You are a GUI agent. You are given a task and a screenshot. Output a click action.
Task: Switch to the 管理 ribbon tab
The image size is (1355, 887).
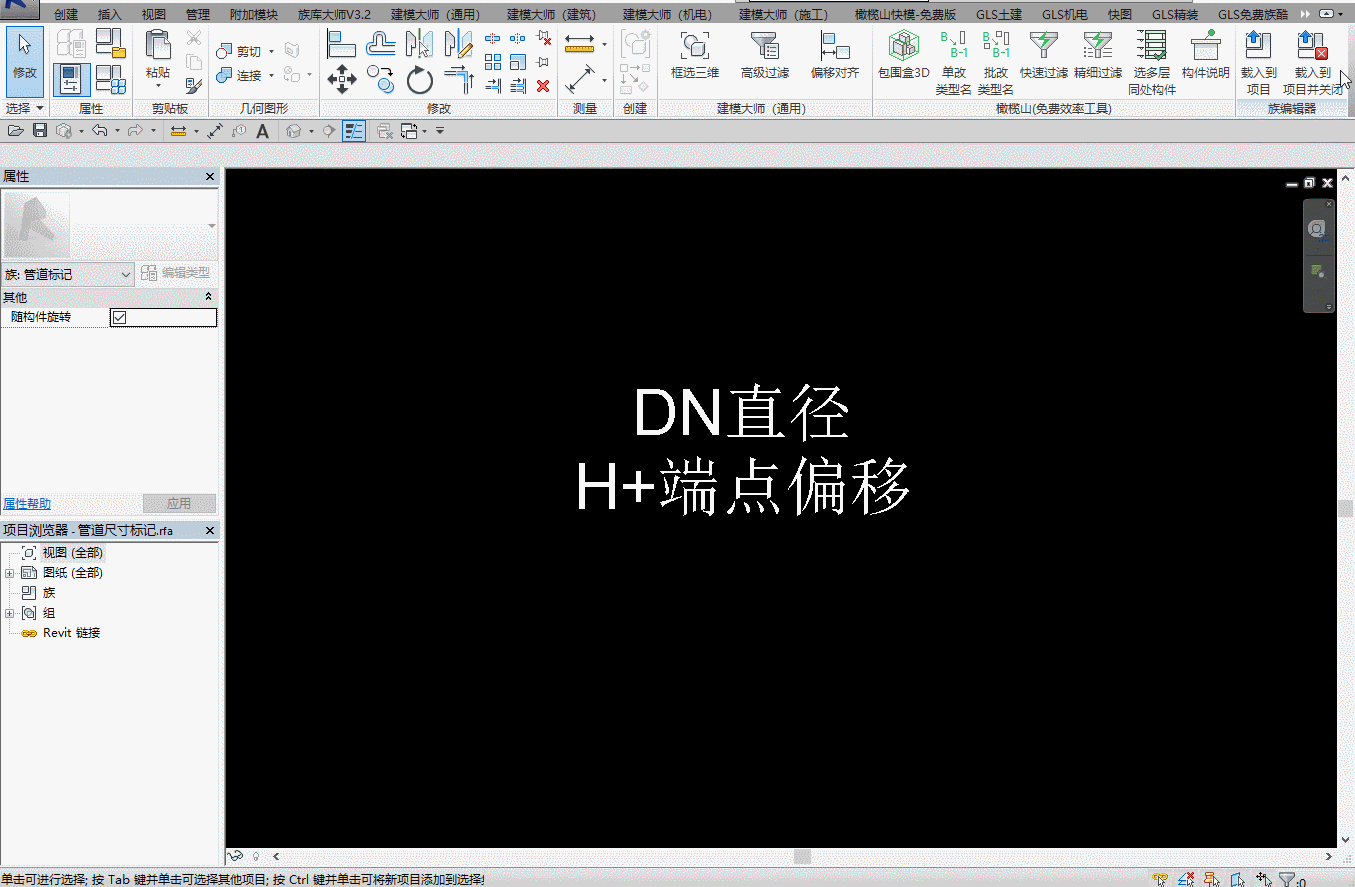coord(198,15)
